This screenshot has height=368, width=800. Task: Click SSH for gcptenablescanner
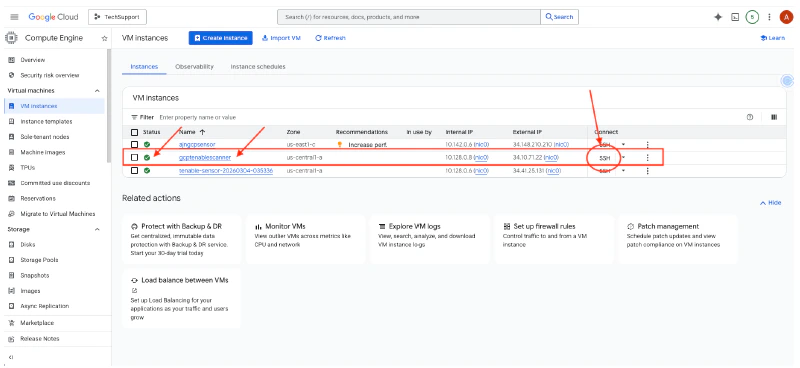[605, 158]
